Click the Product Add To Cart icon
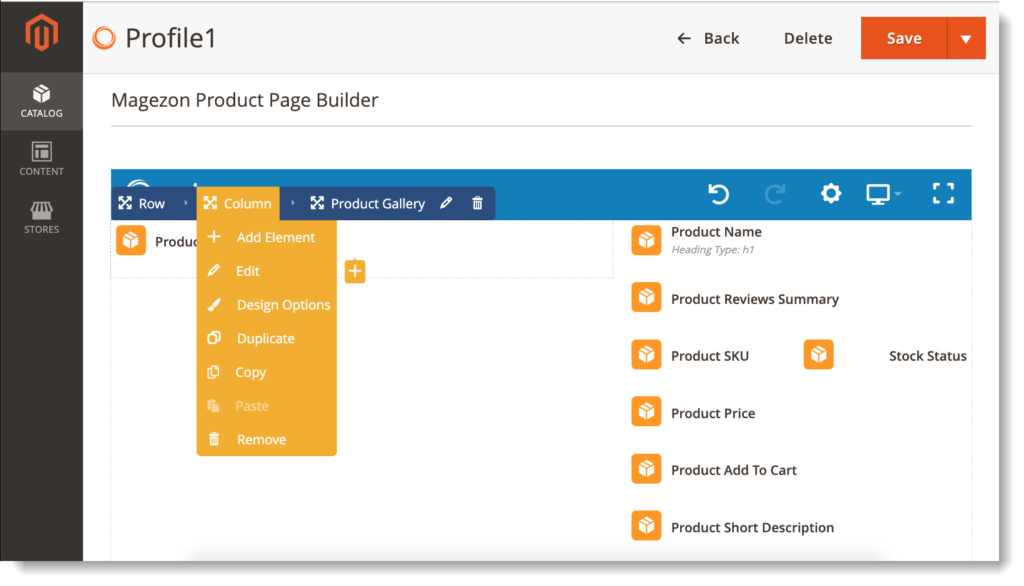 pyautogui.click(x=646, y=469)
